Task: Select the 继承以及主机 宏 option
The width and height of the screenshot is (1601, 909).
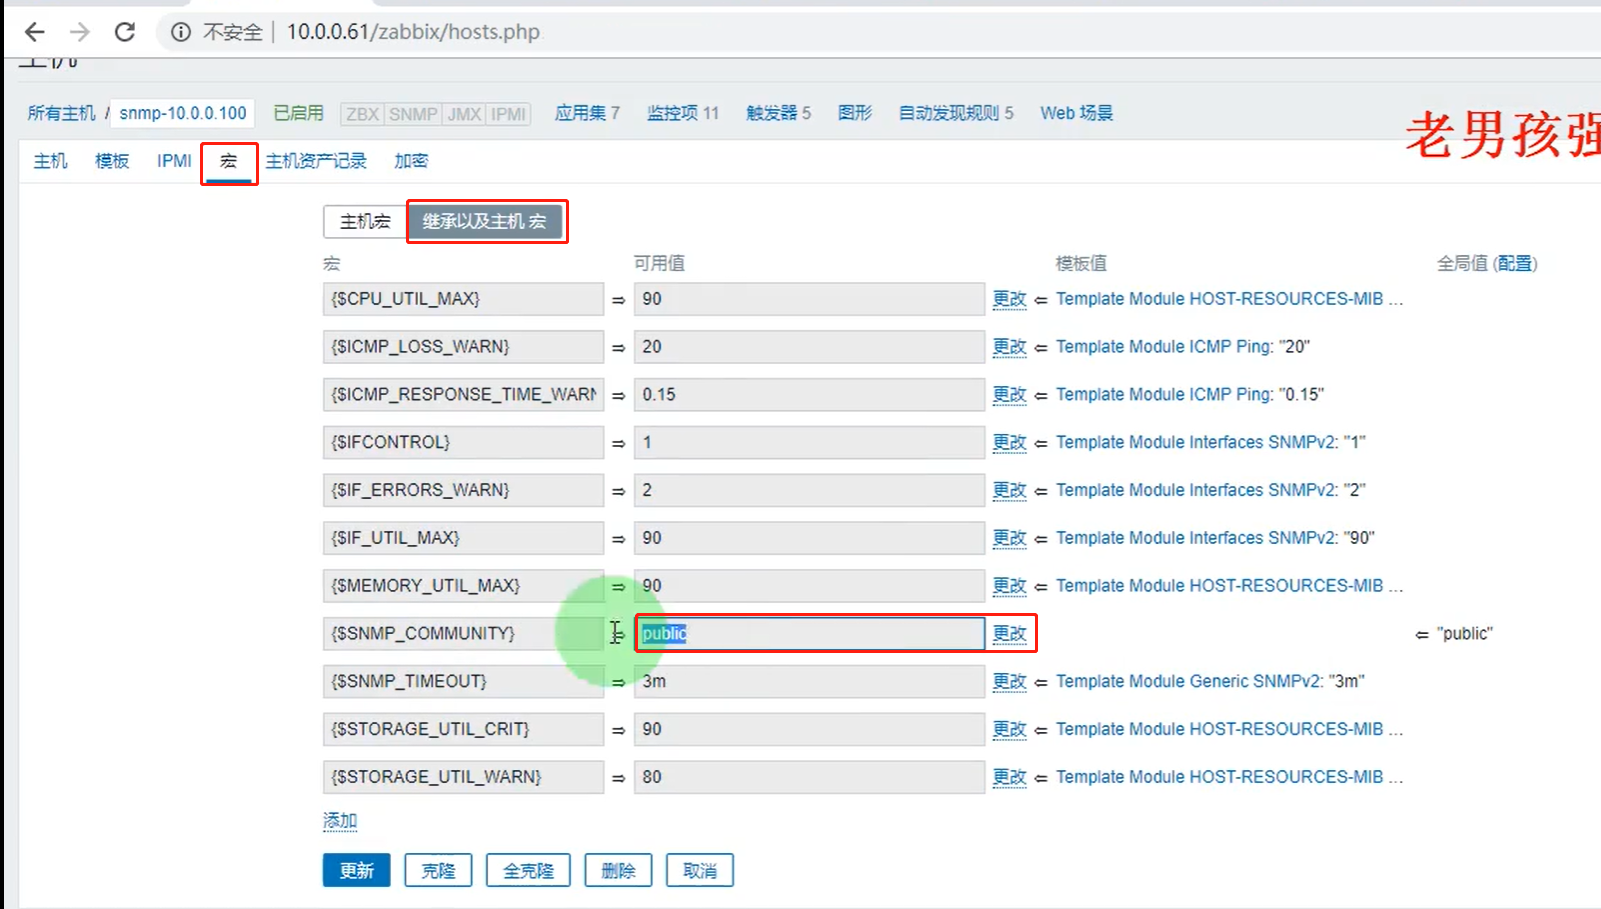Action: pyautogui.click(x=487, y=221)
